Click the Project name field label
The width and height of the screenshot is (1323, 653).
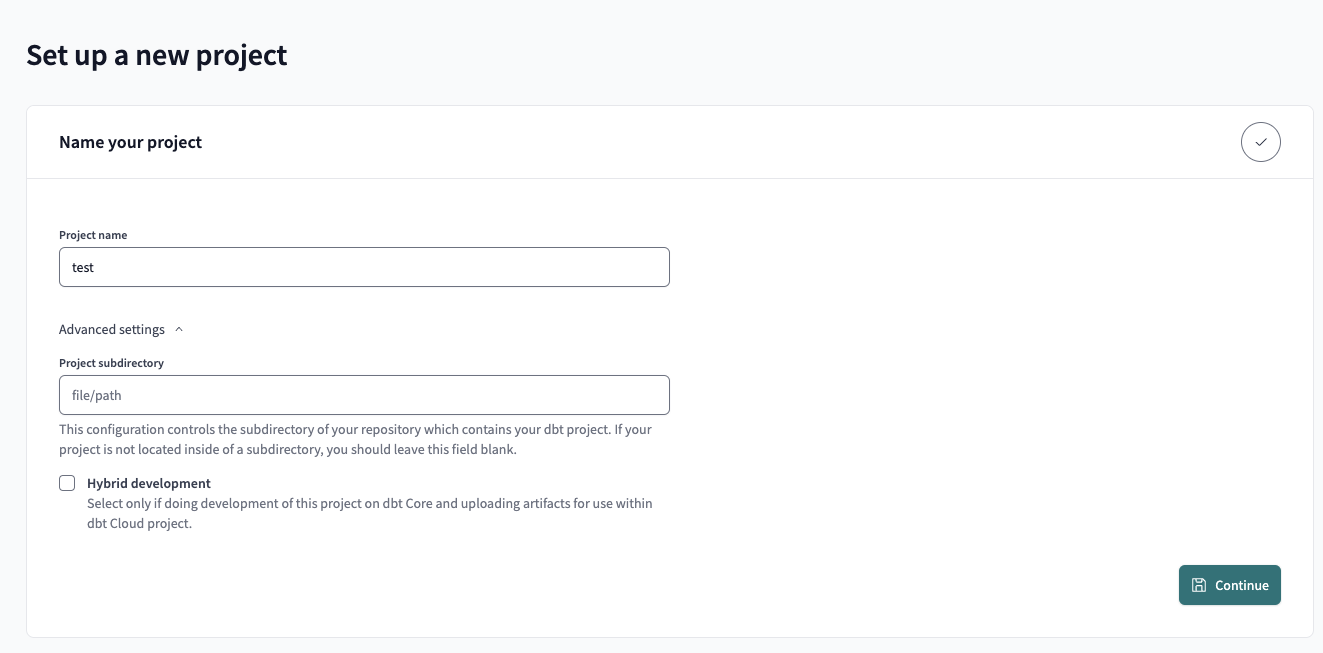point(93,235)
